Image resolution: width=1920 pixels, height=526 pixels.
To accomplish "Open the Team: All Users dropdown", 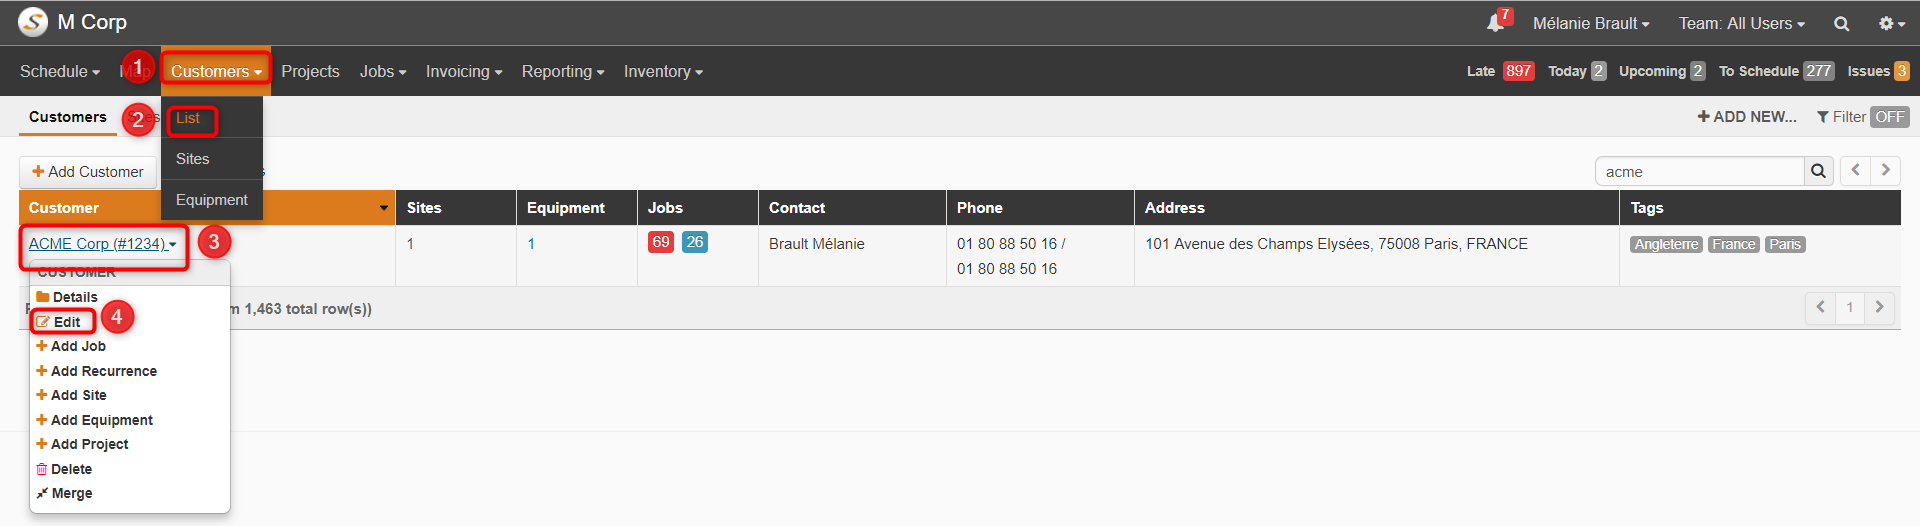I will 1741,23.
